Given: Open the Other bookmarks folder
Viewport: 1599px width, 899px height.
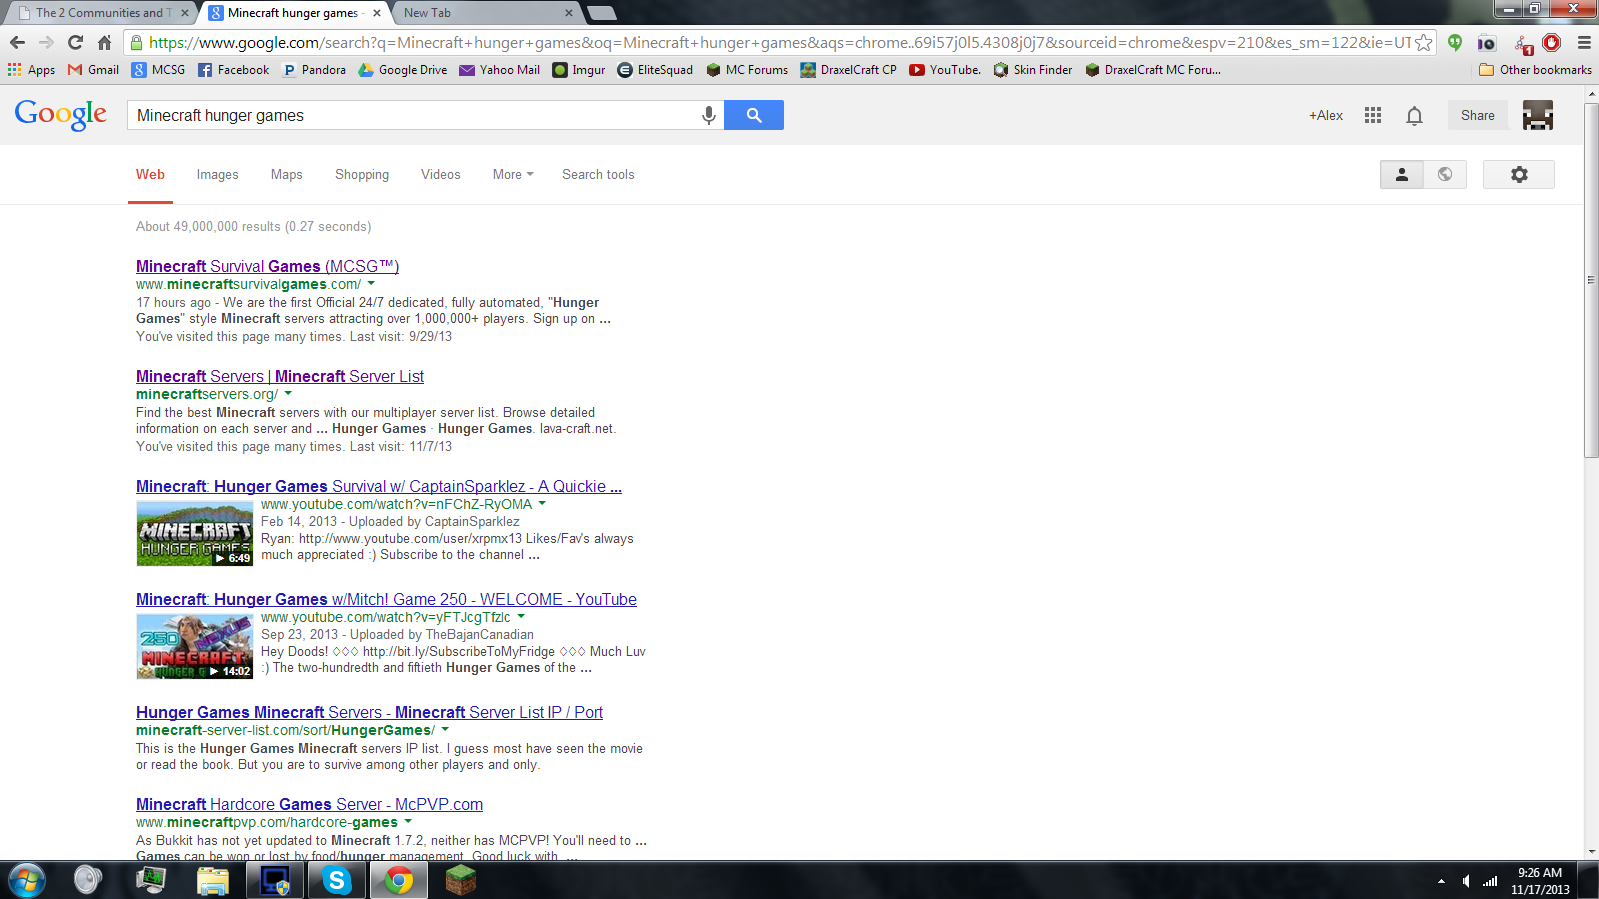Looking at the screenshot, I should coord(1535,70).
